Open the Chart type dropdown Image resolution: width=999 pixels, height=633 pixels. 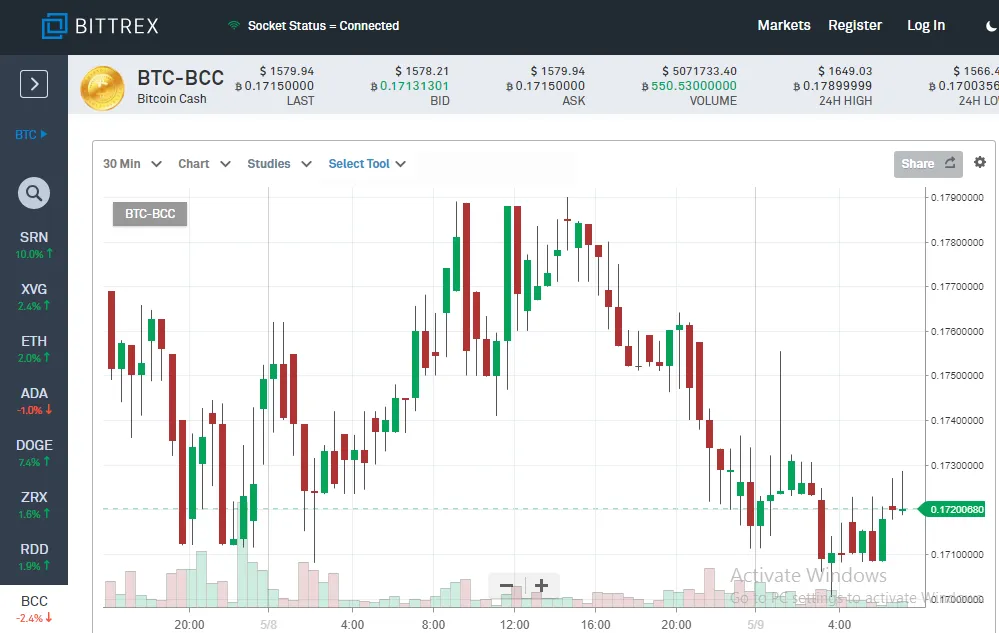204,164
